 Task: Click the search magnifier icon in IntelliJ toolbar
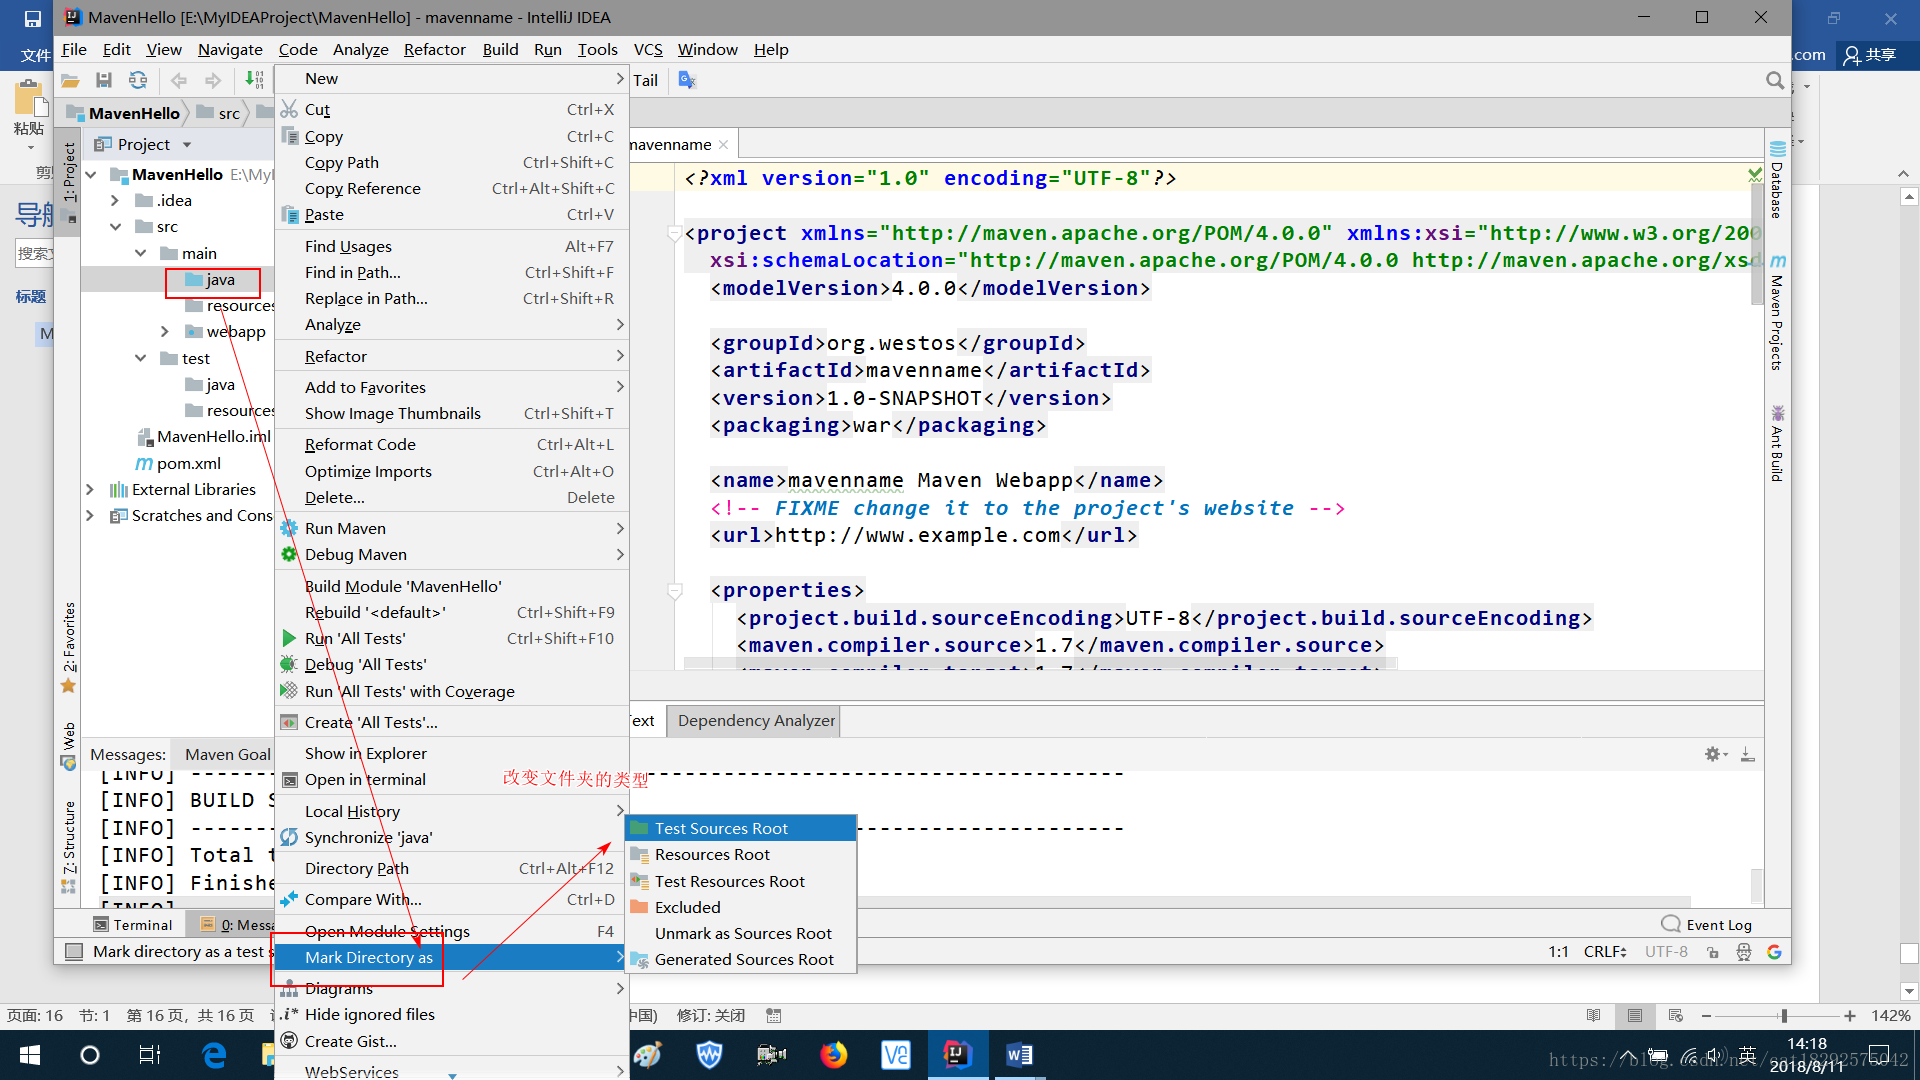pos(1775,80)
